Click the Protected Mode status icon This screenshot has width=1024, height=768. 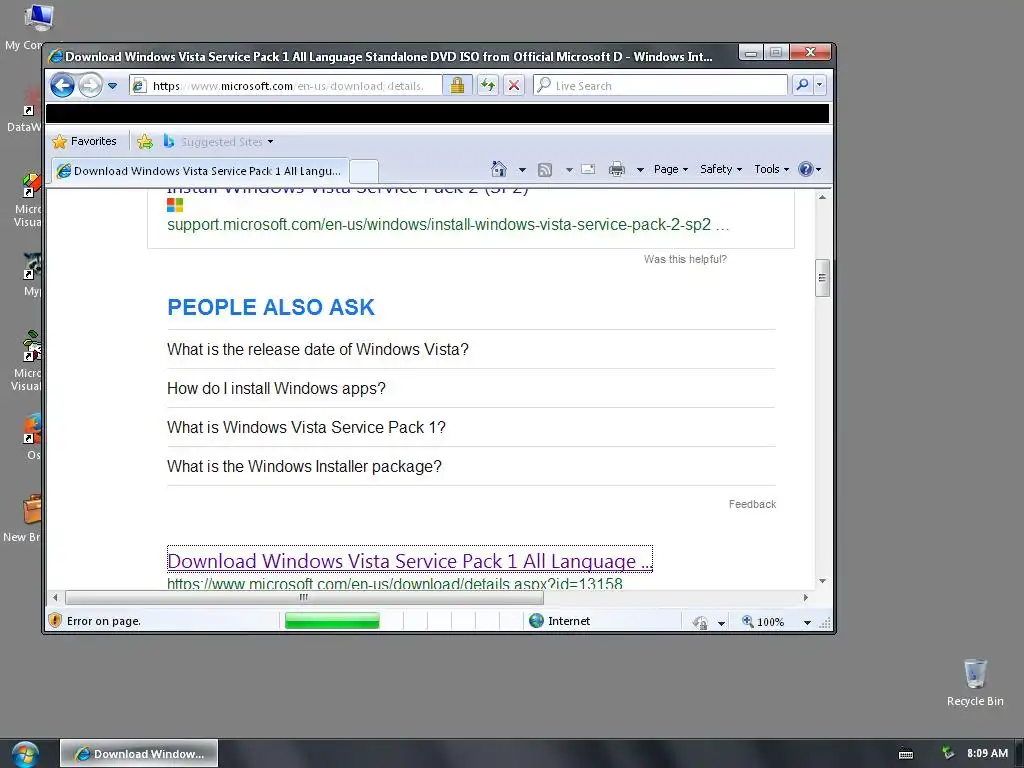click(x=700, y=622)
